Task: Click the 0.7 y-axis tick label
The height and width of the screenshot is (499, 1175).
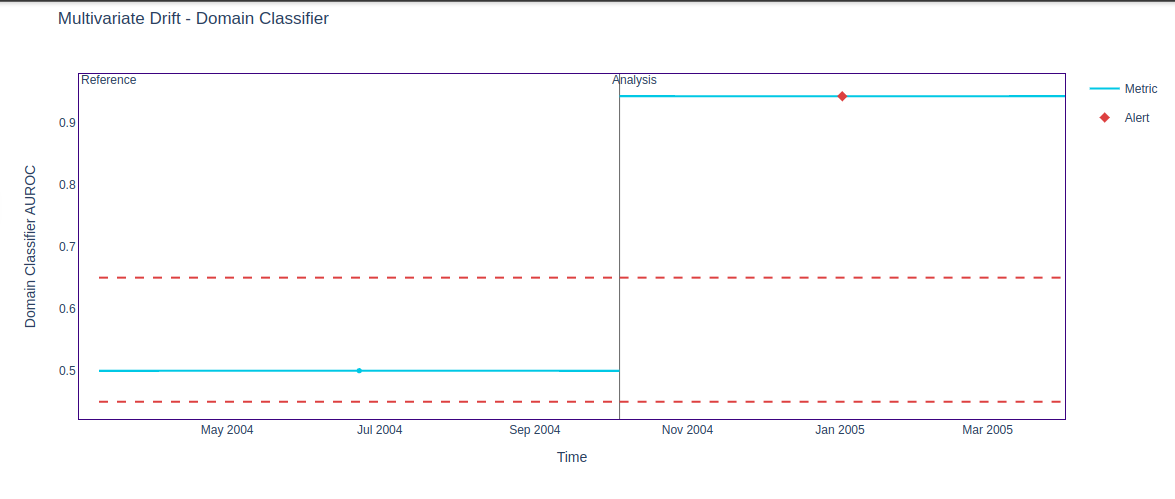Action: [67, 247]
